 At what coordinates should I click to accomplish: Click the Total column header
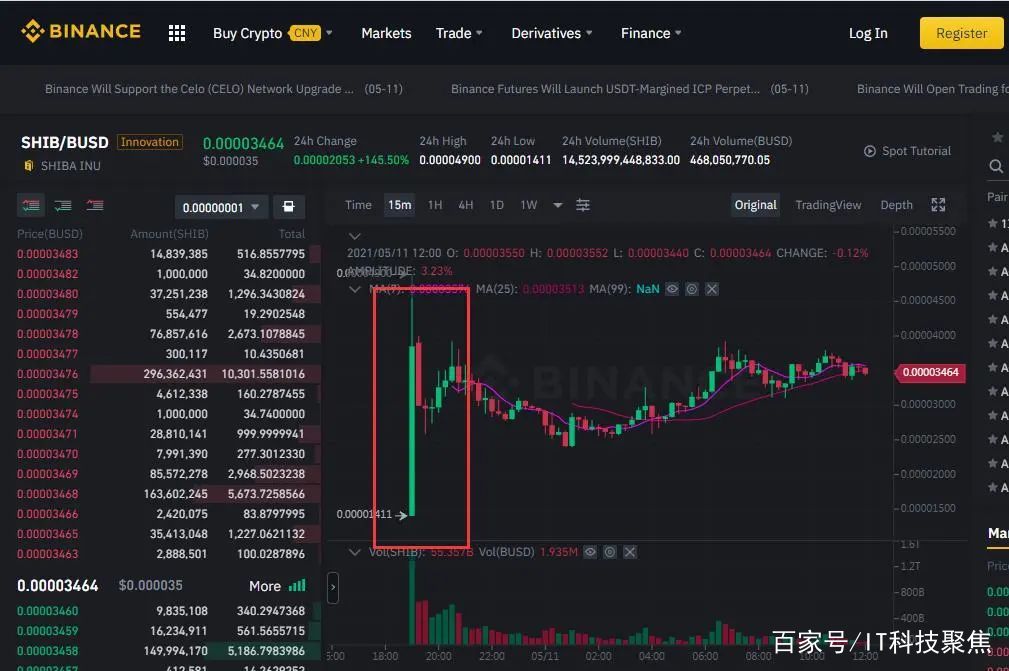(292, 234)
